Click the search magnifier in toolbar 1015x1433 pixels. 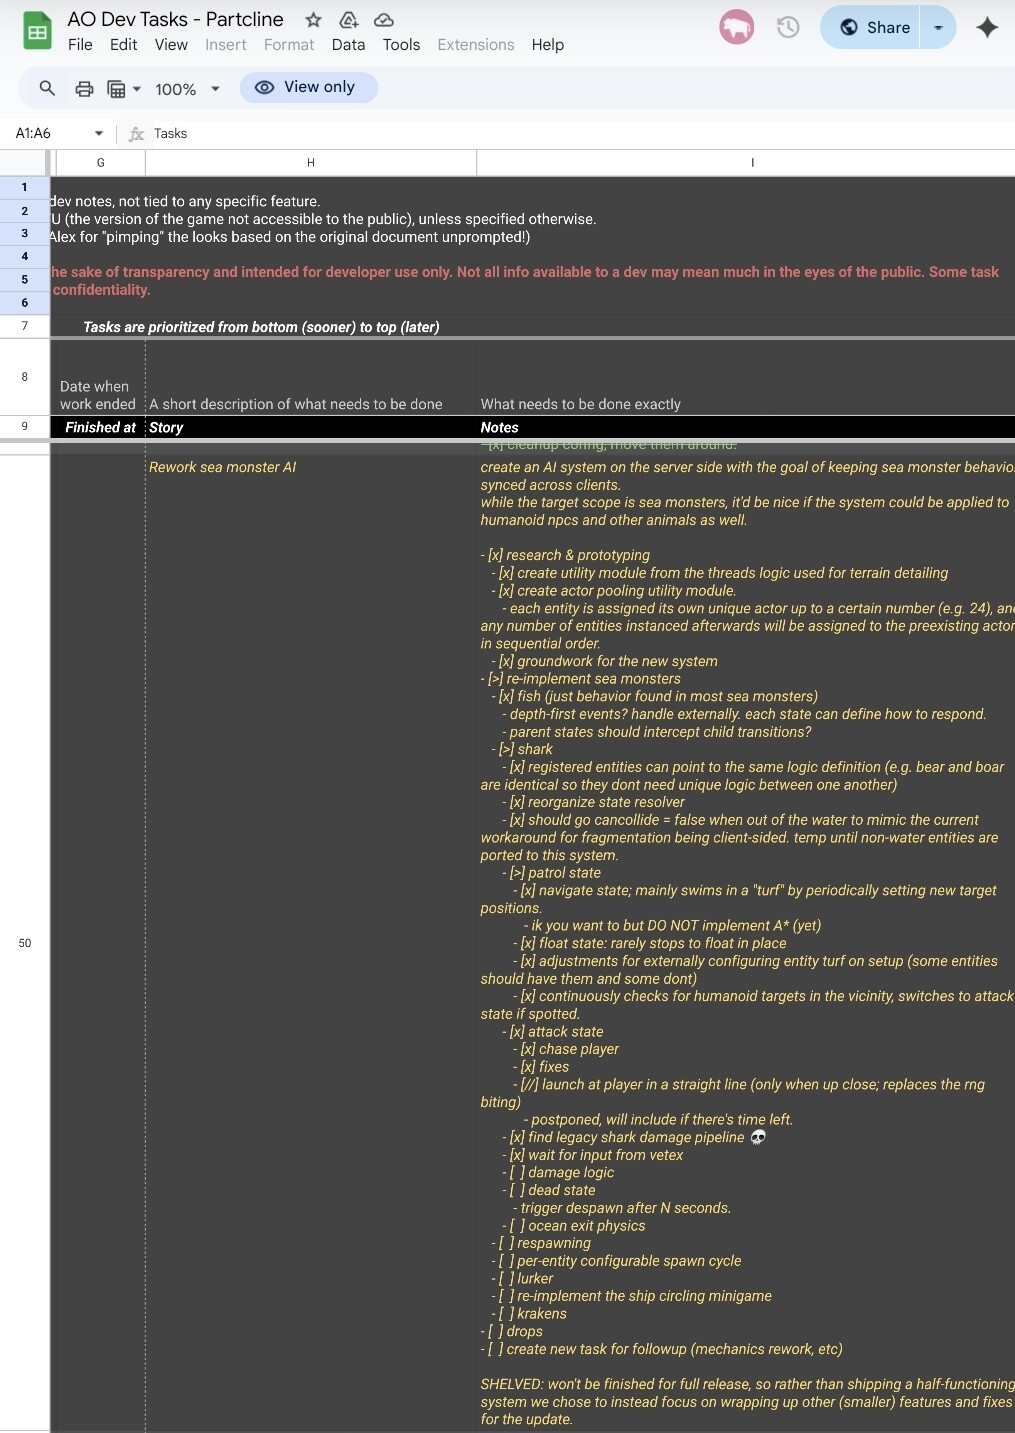click(47, 89)
